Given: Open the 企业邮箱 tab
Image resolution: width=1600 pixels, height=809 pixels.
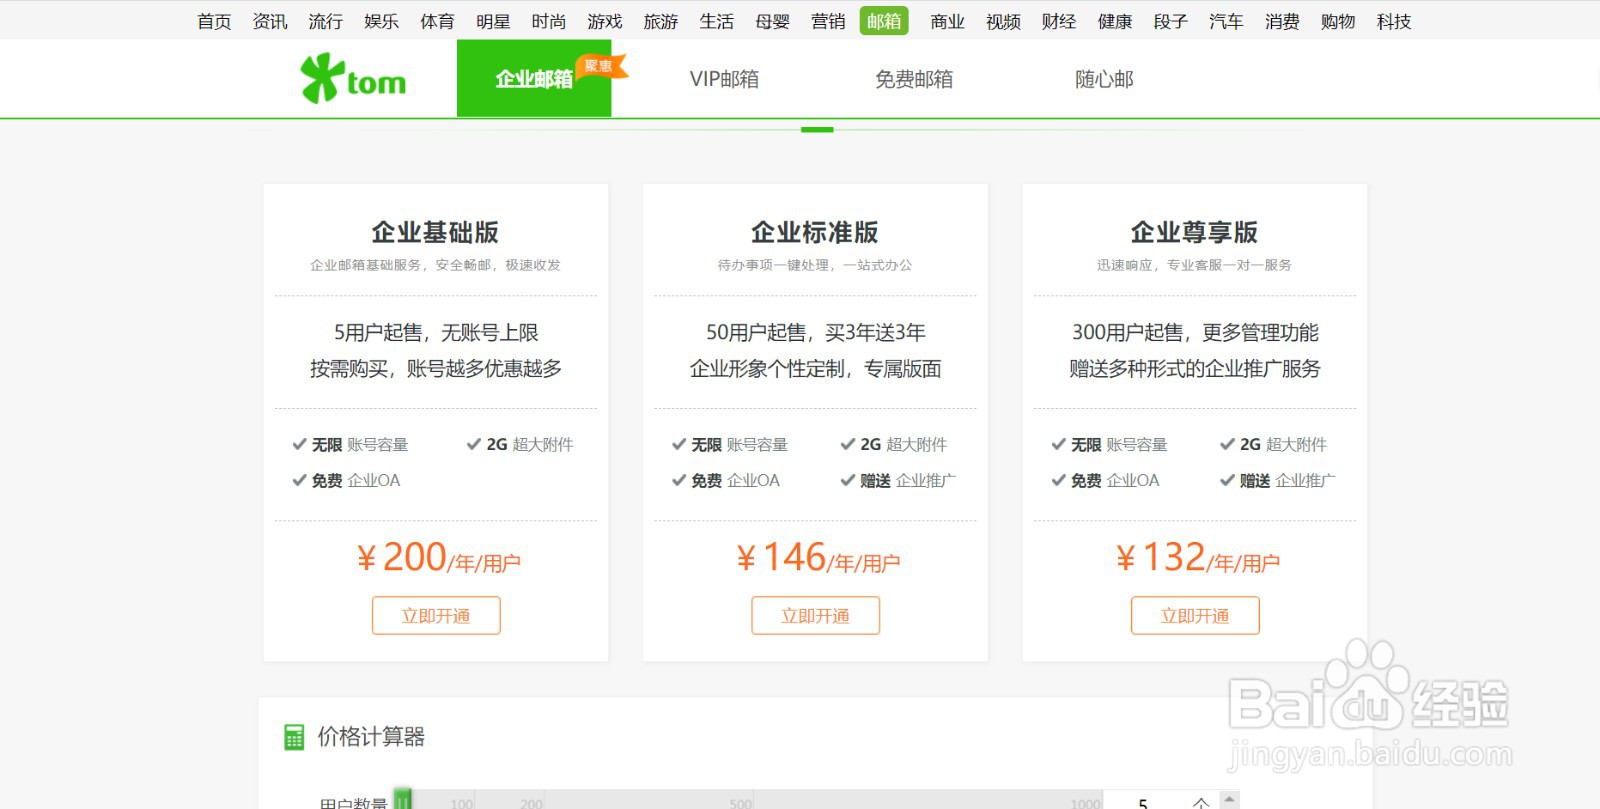Looking at the screenshot, I should (x=534, y=78).
